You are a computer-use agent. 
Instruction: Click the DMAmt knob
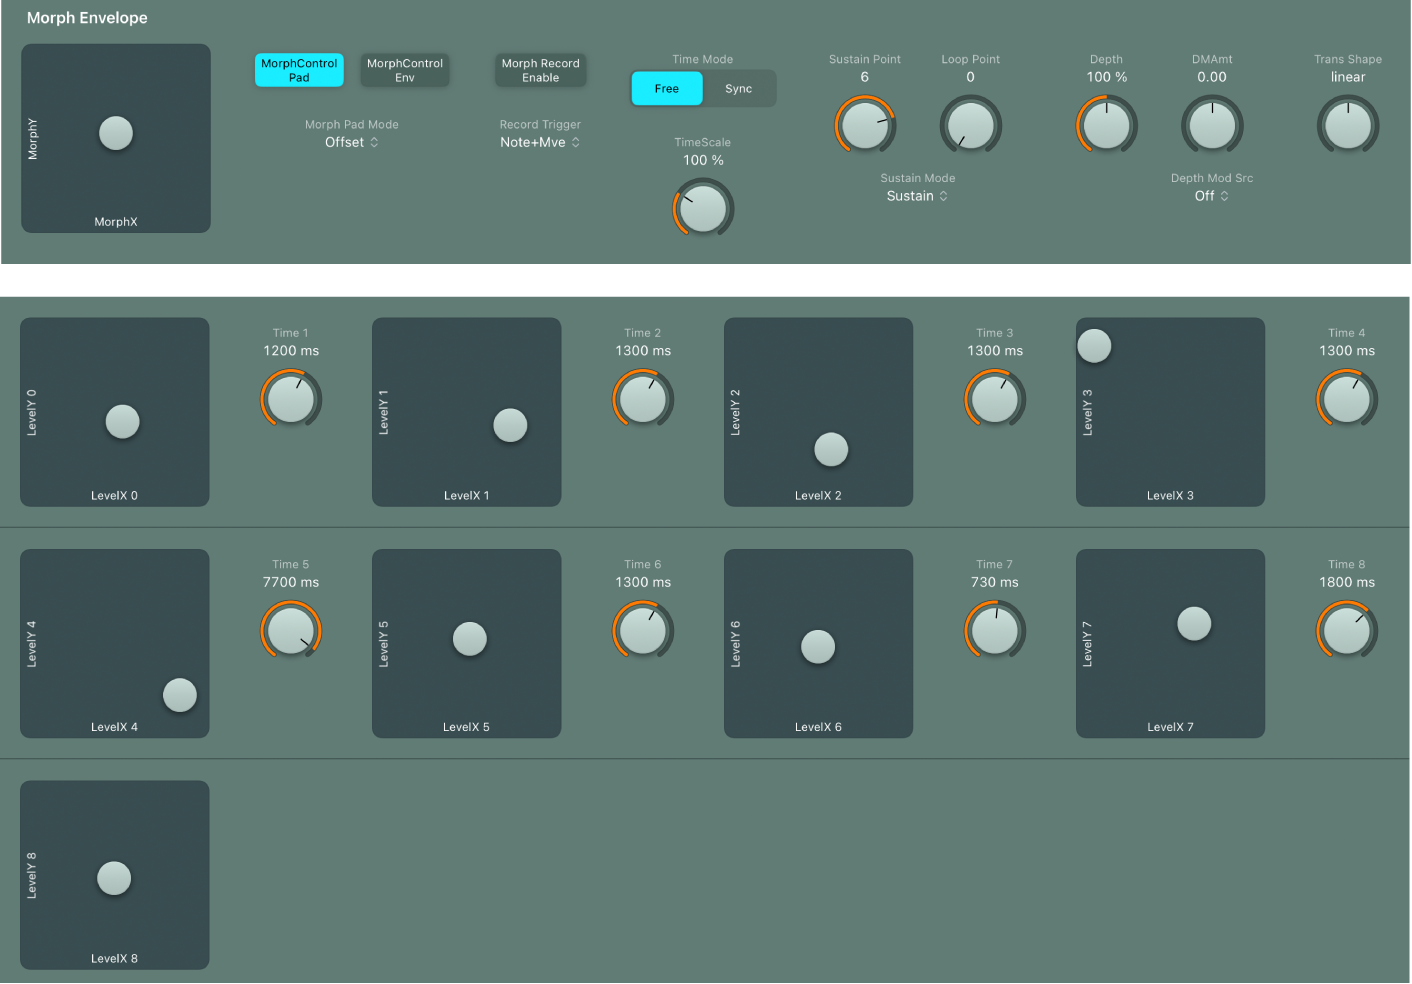1212,124
